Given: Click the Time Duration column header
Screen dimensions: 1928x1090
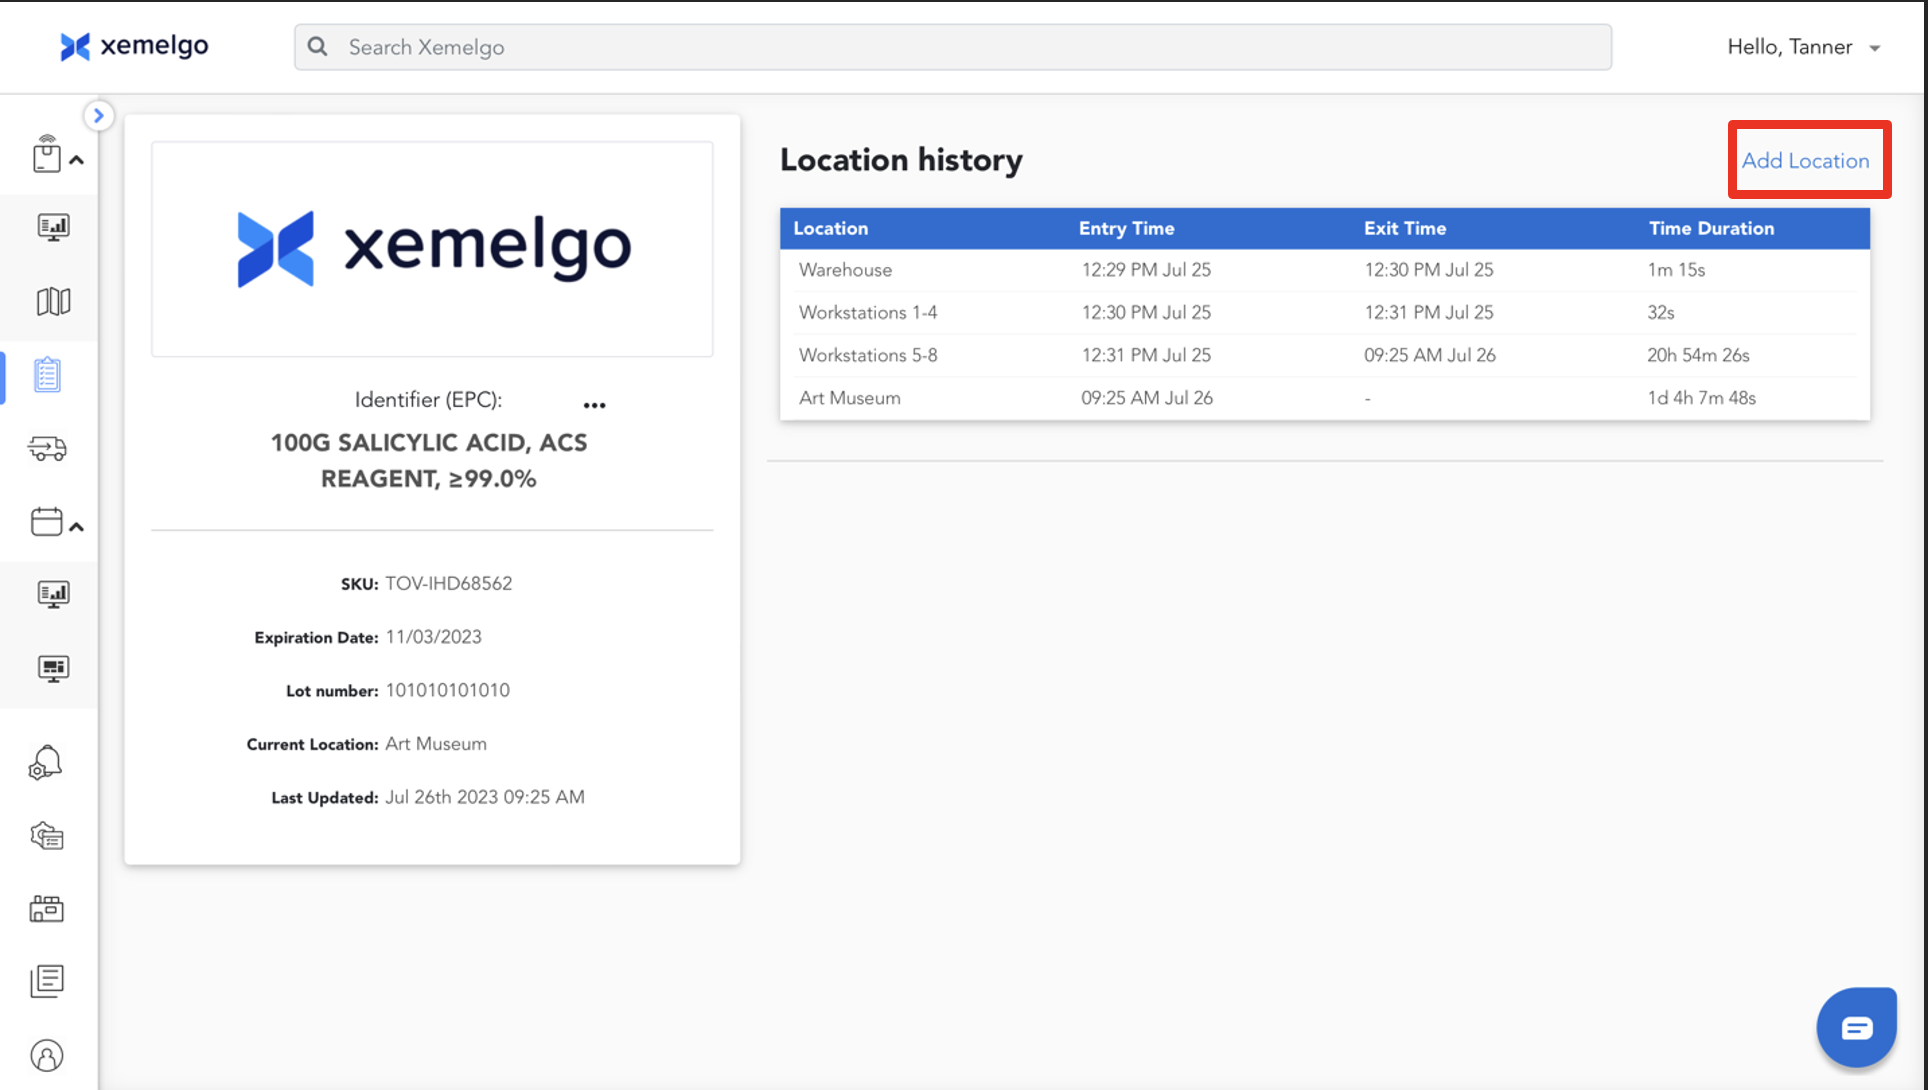Looking at the screenshot, I should tap(1711, 229).
